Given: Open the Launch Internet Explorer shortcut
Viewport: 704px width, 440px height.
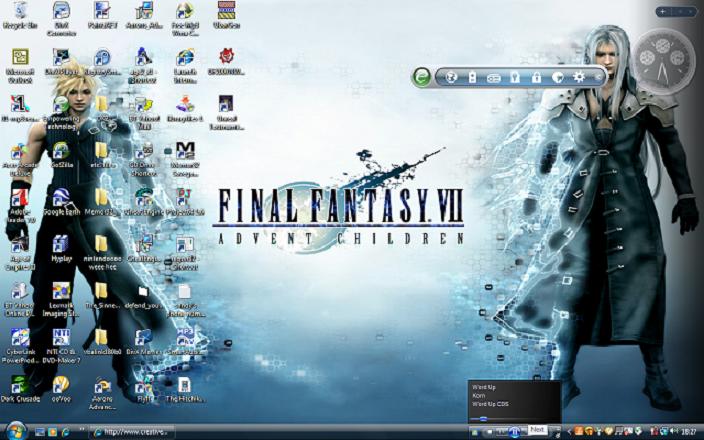Looking at the screenshot, I should click(185, 66).
